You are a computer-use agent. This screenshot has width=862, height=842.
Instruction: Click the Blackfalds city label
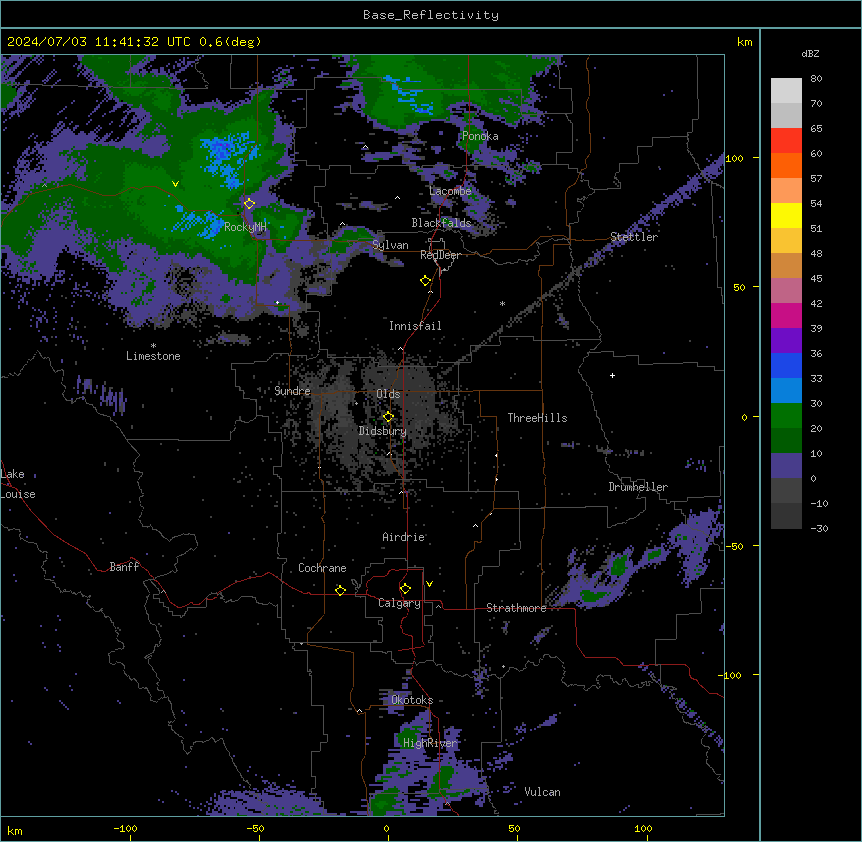[x=441, y=223]
